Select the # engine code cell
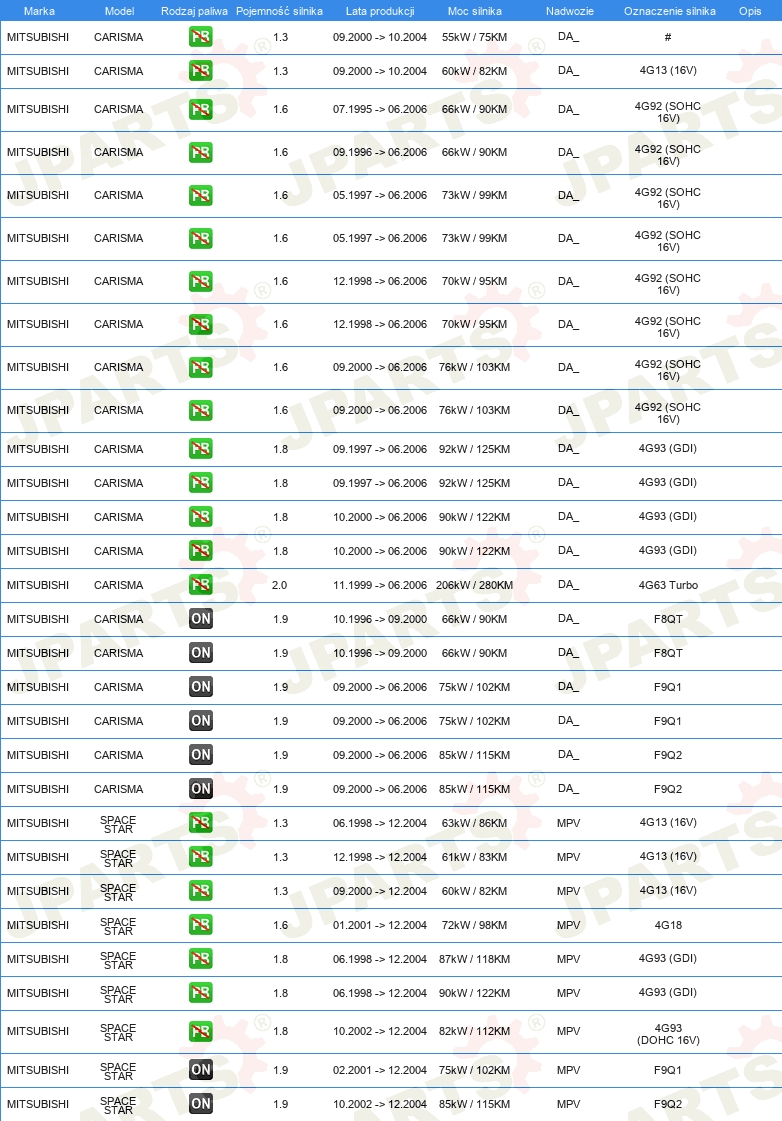The width and height of the screenshot is (782, 1121). tap(668, 36)
